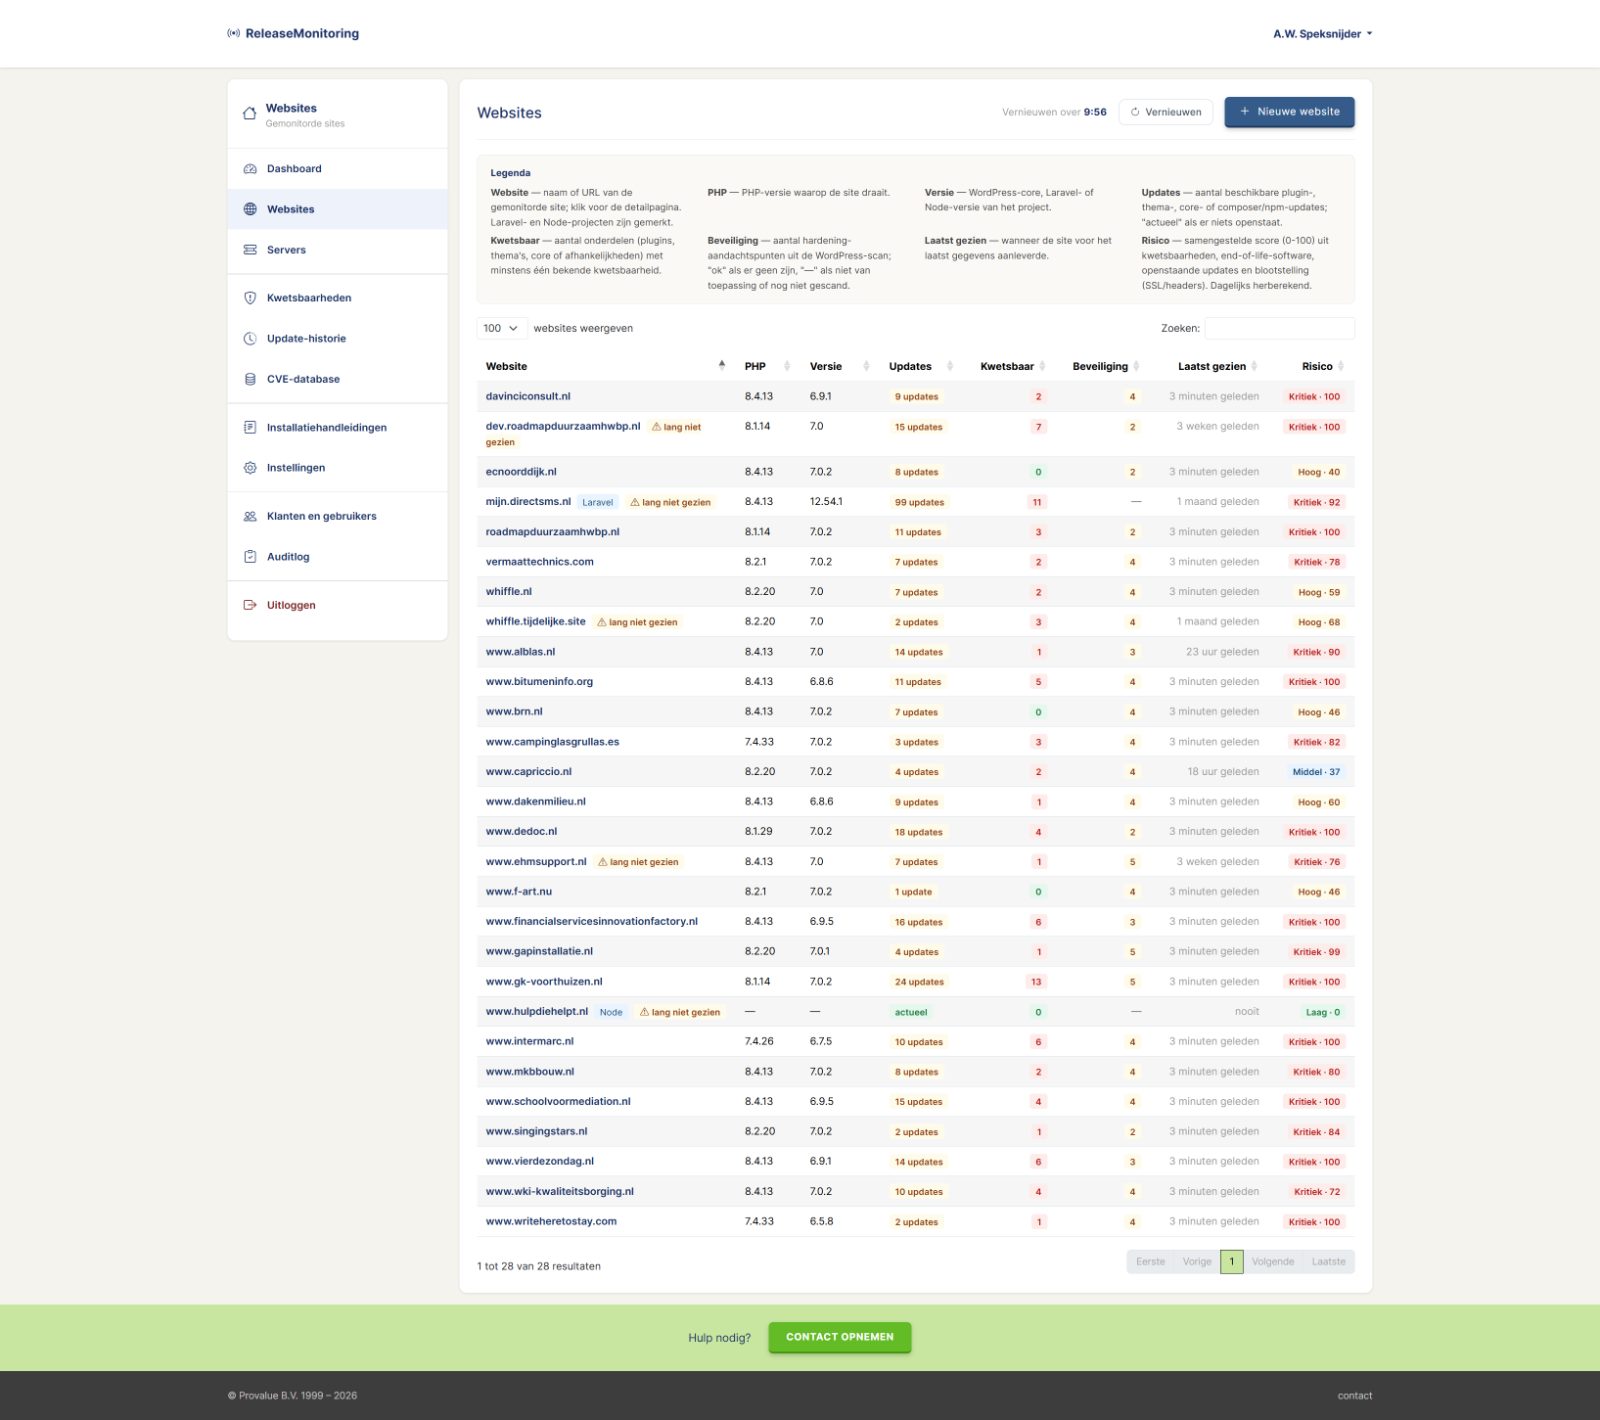This screenshot has height=1420, width=1600.
Task: Go to Kwetsbaarheden menu item
Action: [337, 298]
